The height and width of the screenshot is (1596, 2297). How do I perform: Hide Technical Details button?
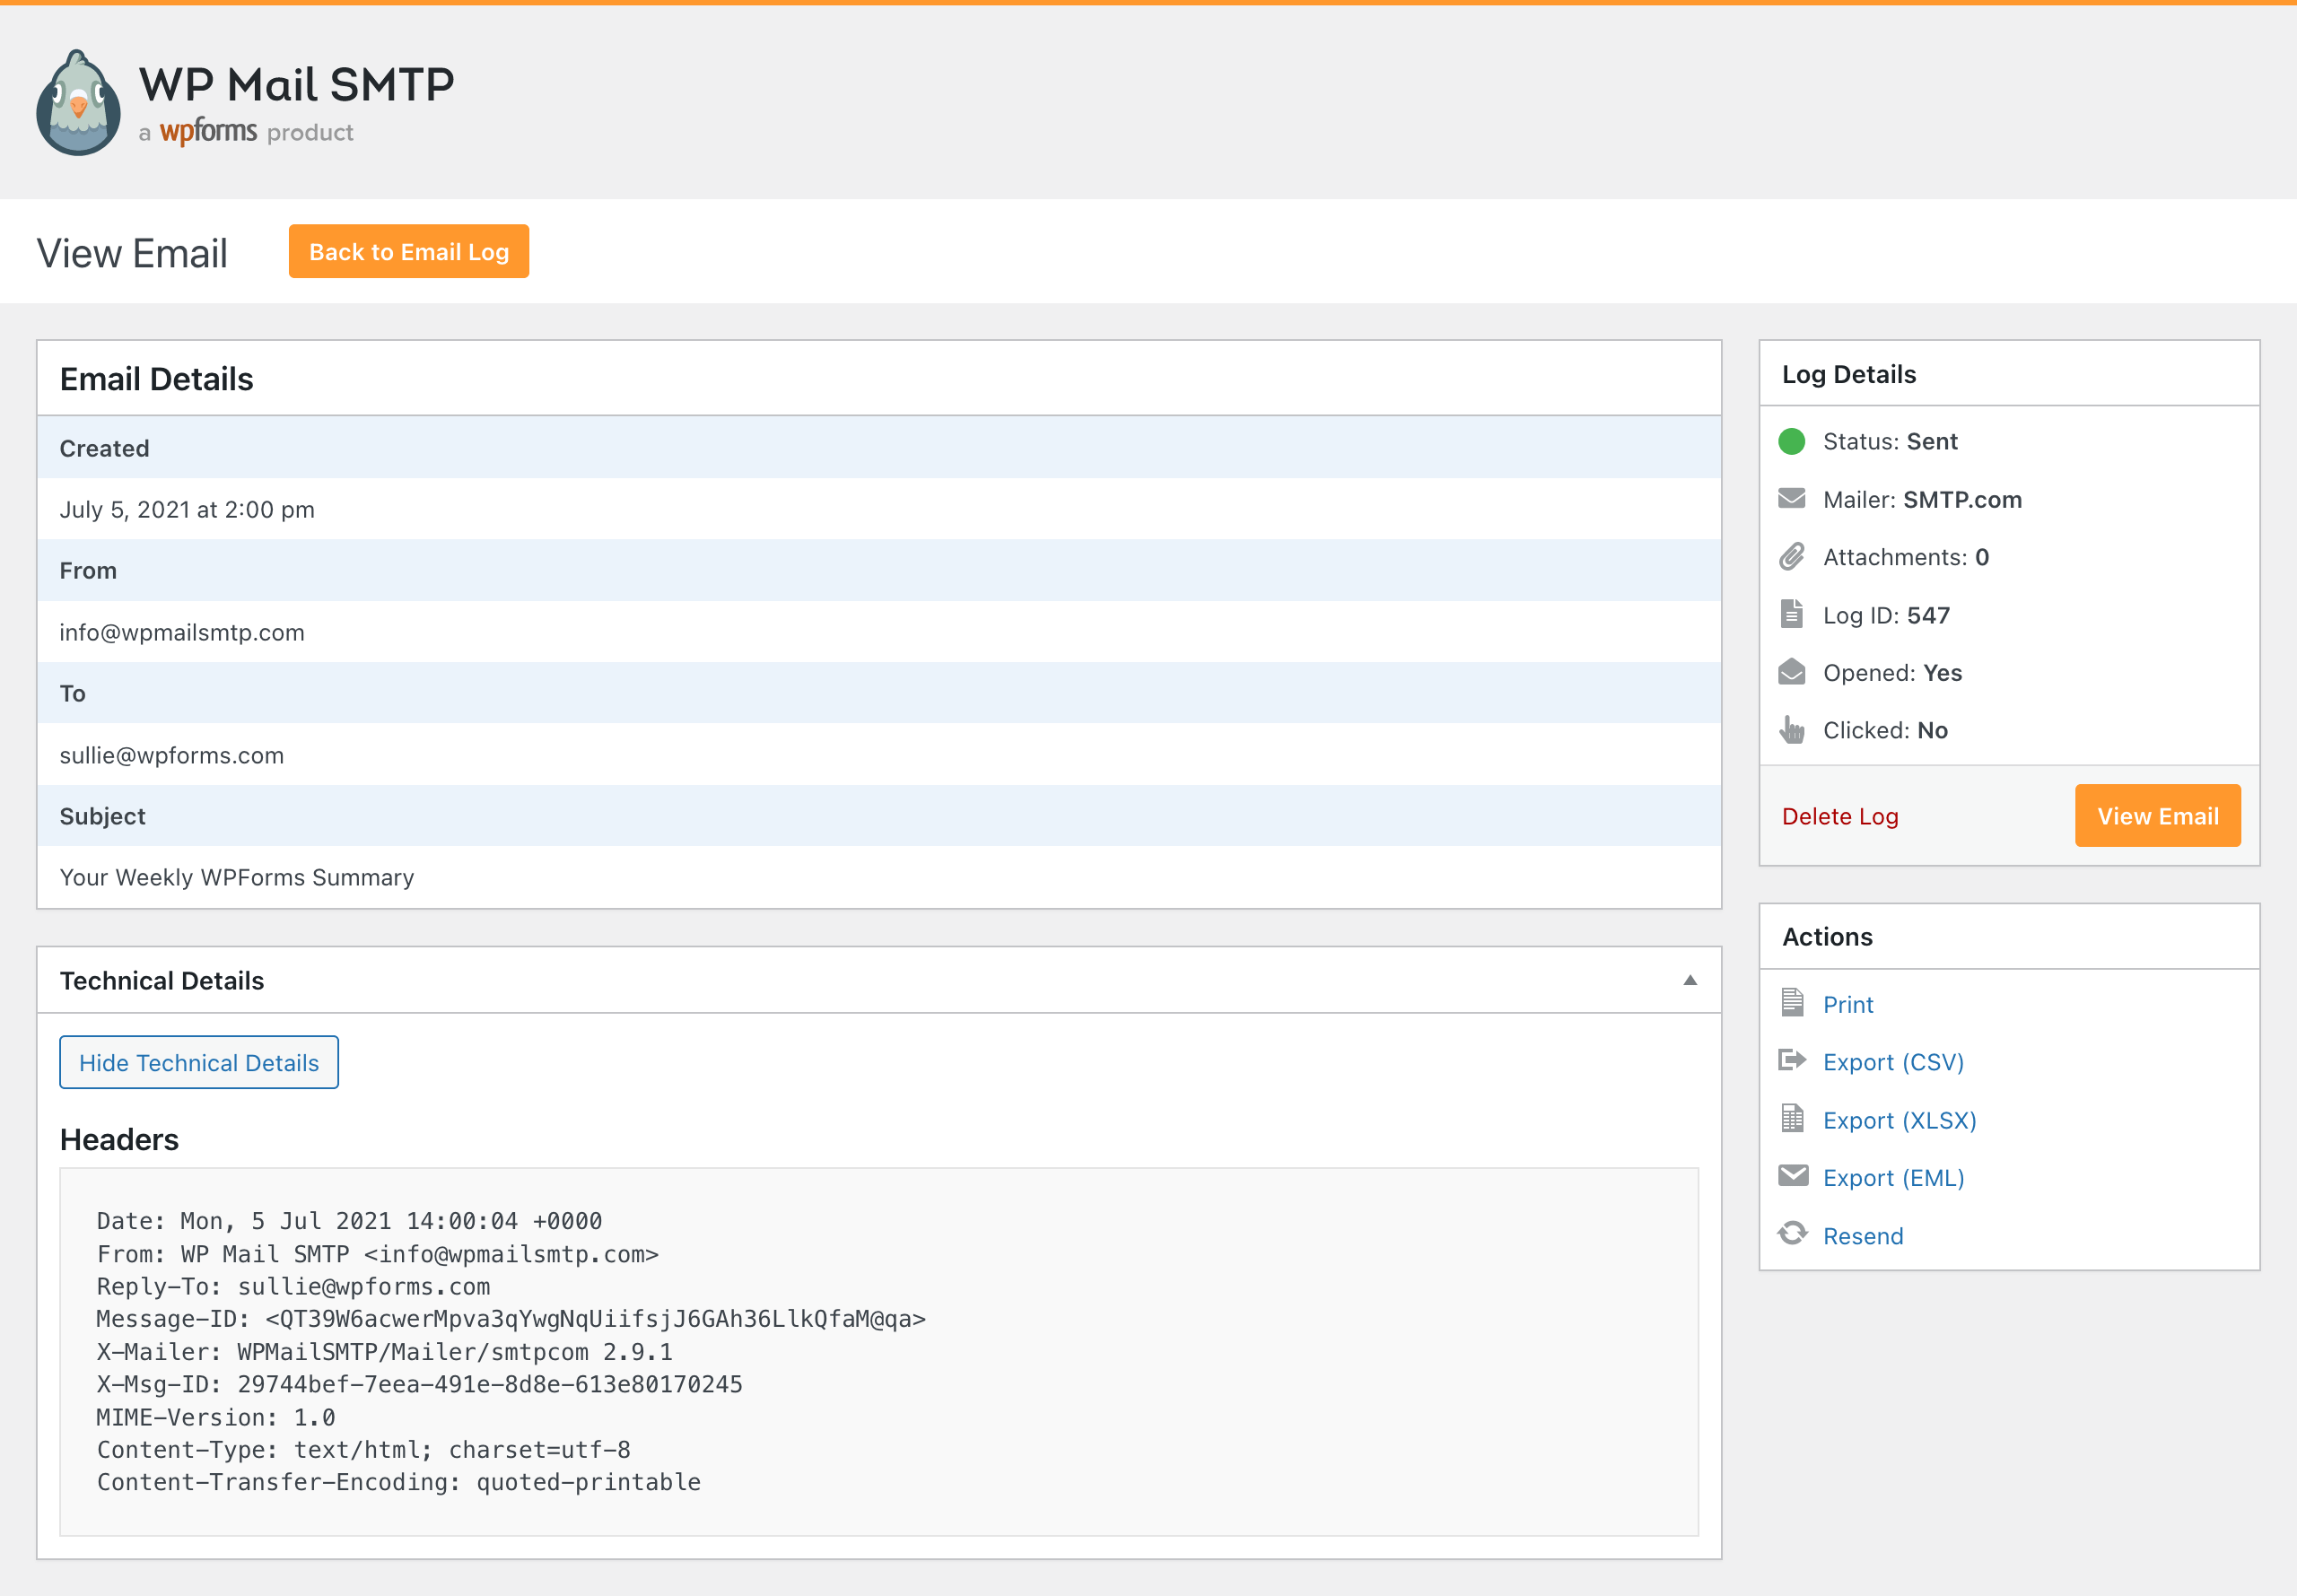[199, 1062]
